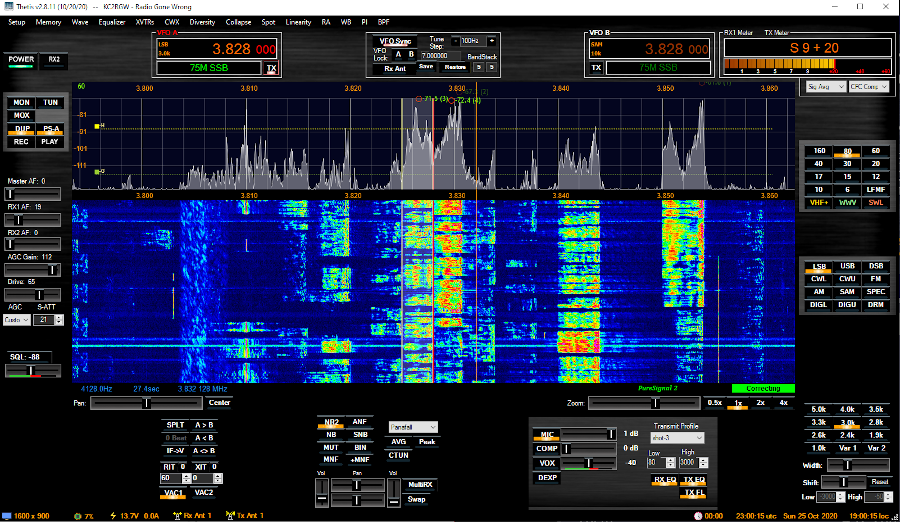Toggle the SNB button
Viewport: 900px width, 522px height.
tap(360, 435)
